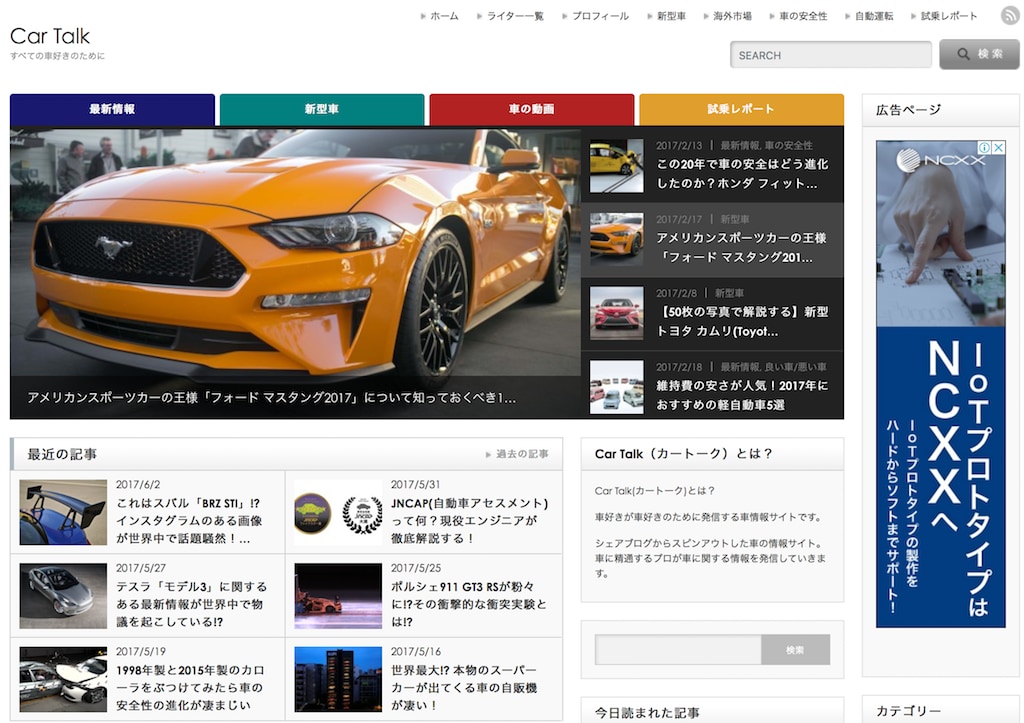
Task: Go to ホーム in top navigation
Action: point(443,16)
